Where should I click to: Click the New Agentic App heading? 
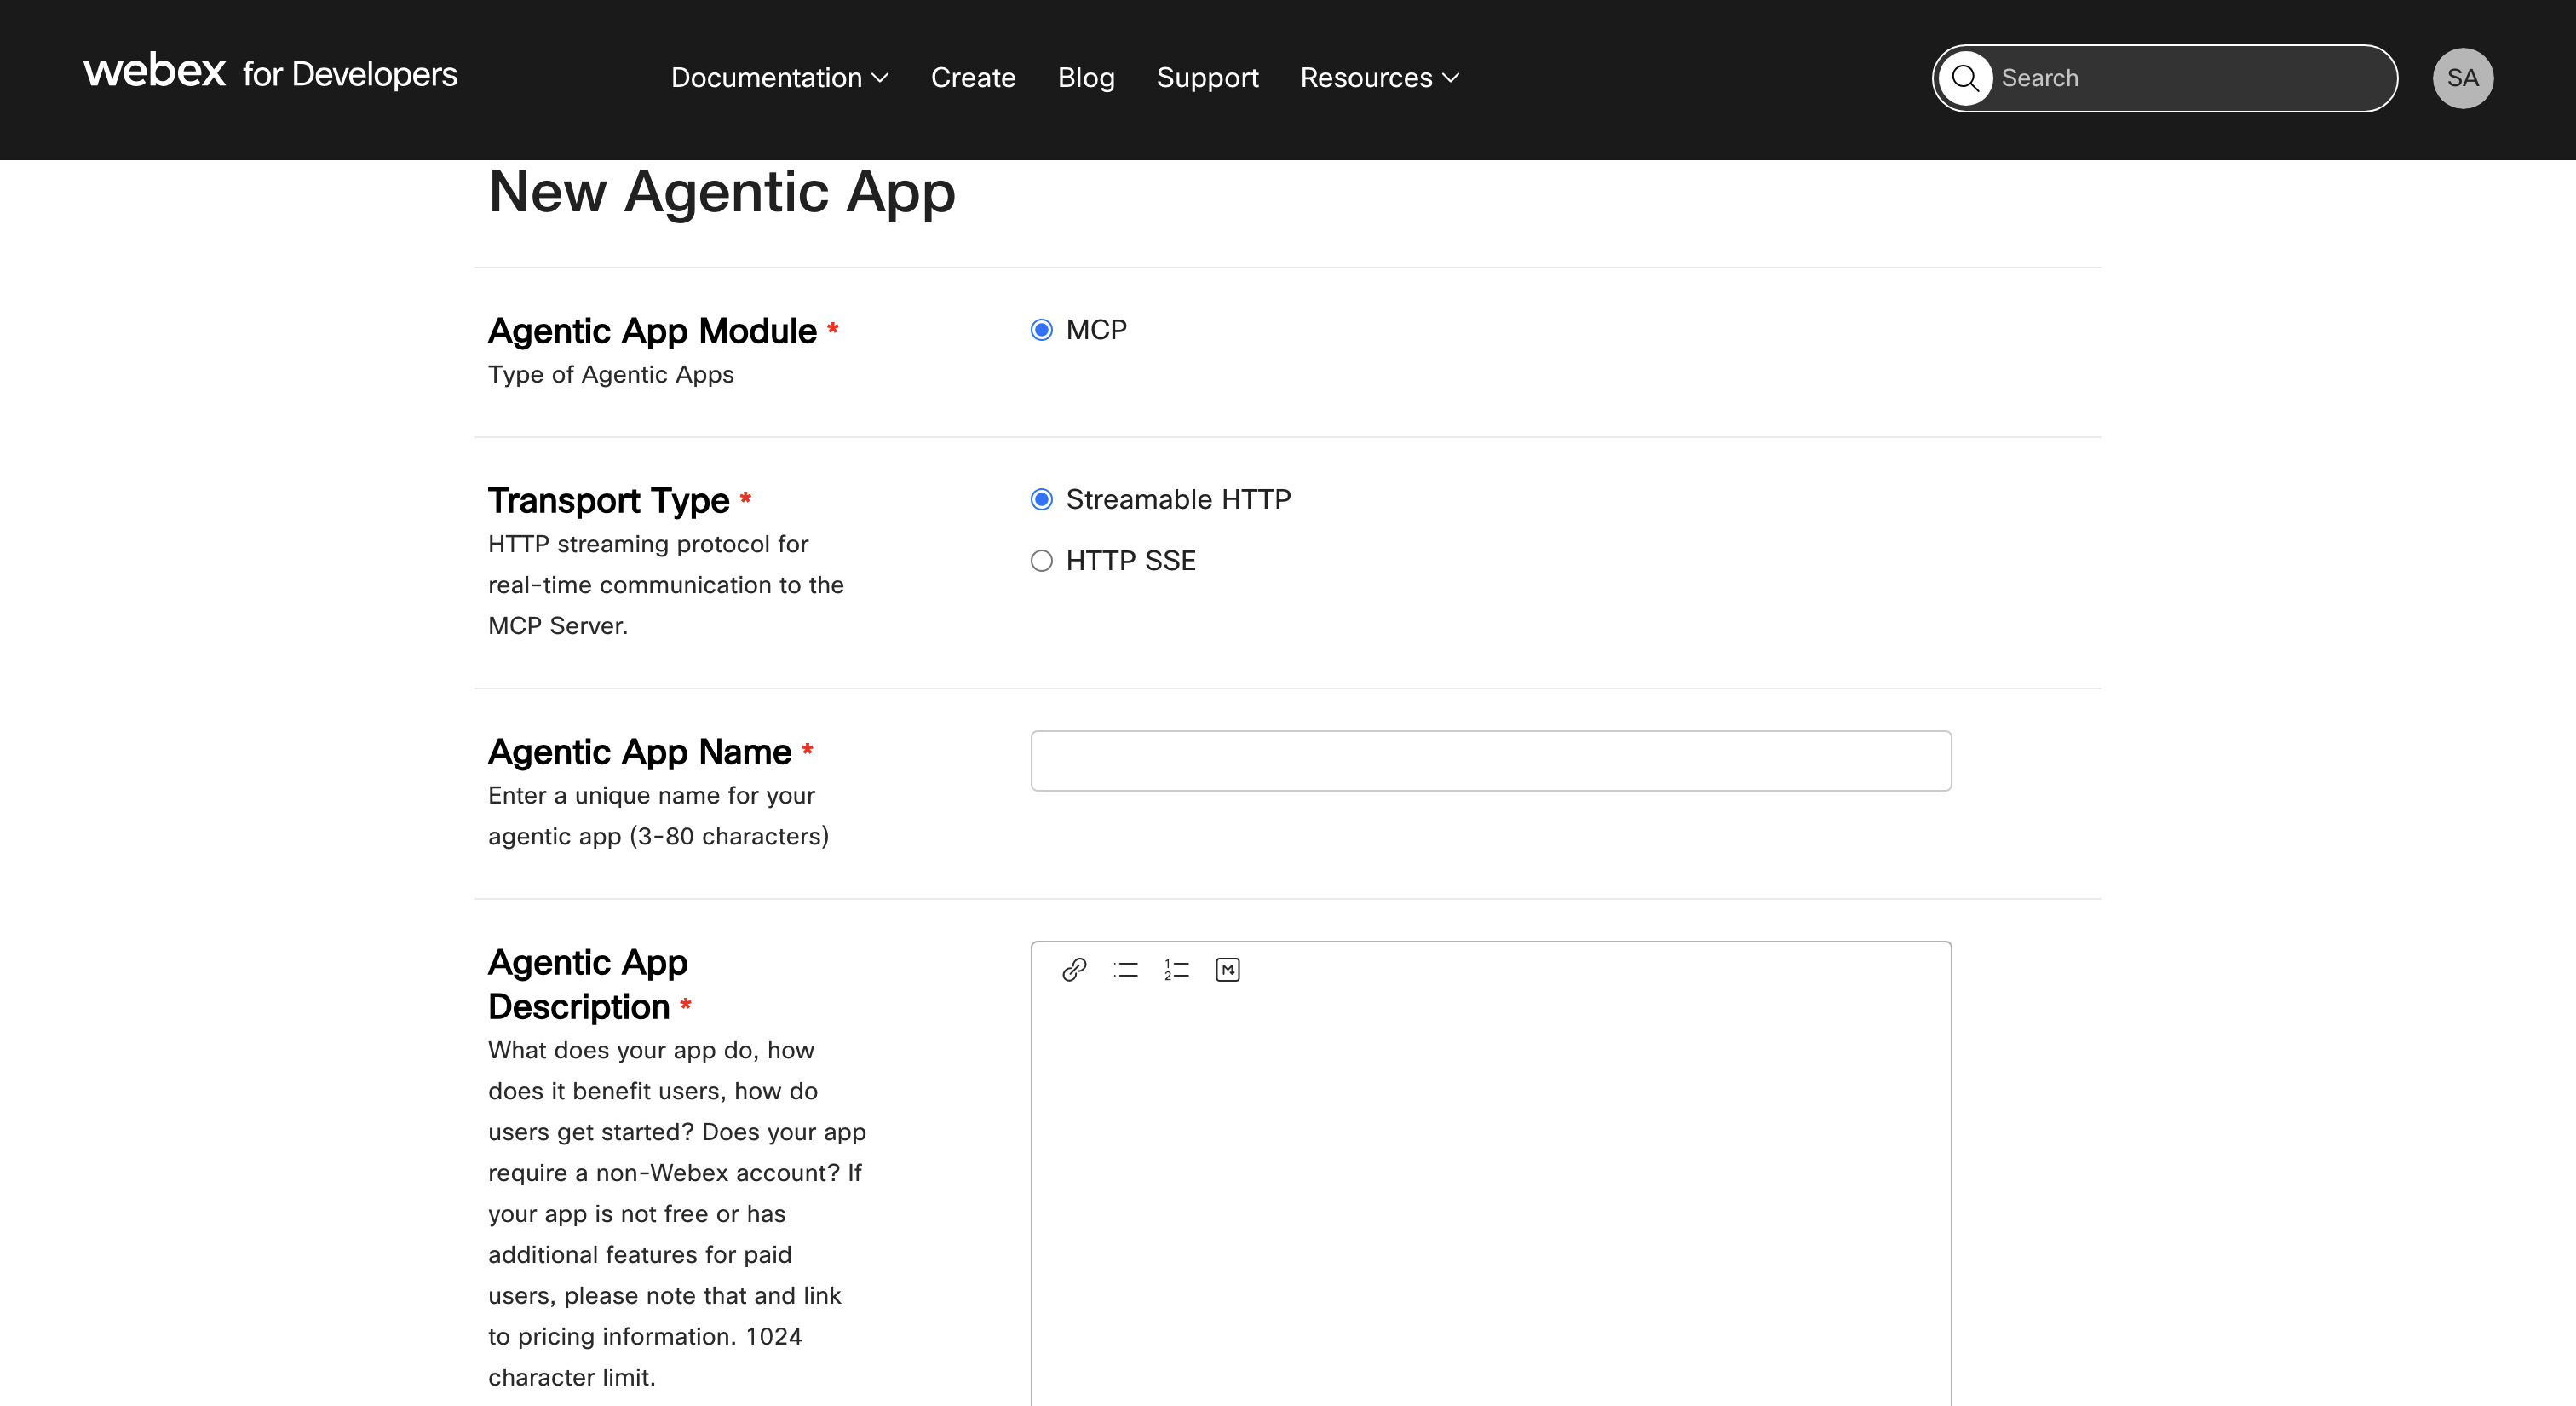[722, 192]
